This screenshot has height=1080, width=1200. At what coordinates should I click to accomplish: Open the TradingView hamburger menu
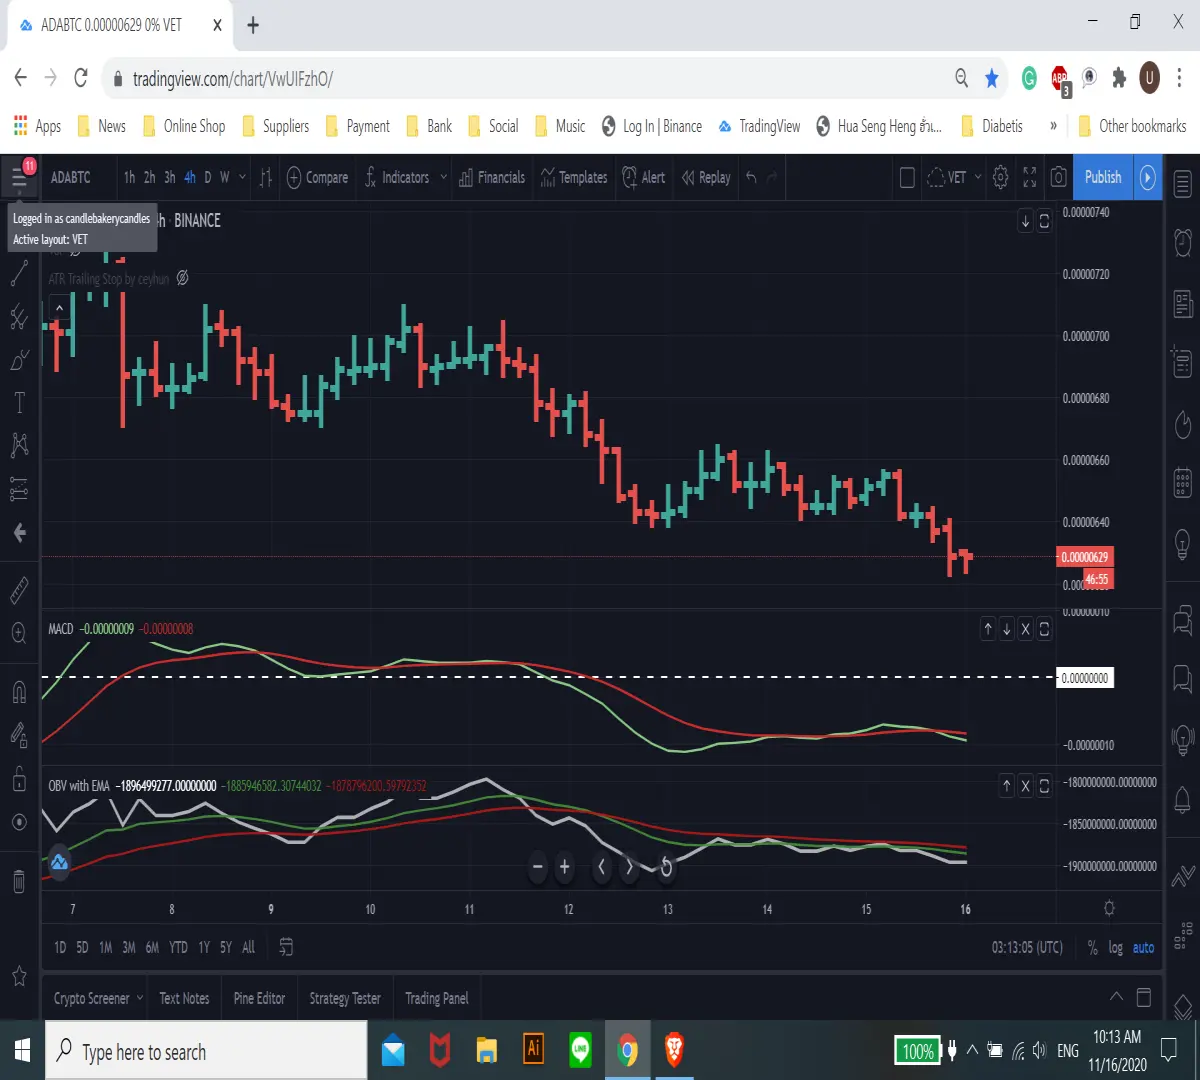point(19,178)
